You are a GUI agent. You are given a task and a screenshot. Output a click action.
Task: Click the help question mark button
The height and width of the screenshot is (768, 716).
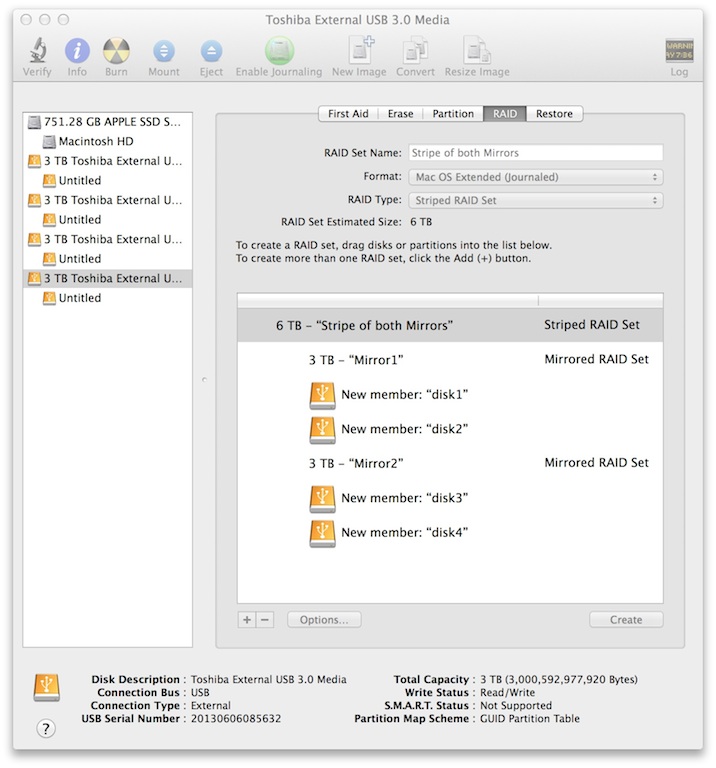point(46,728)
